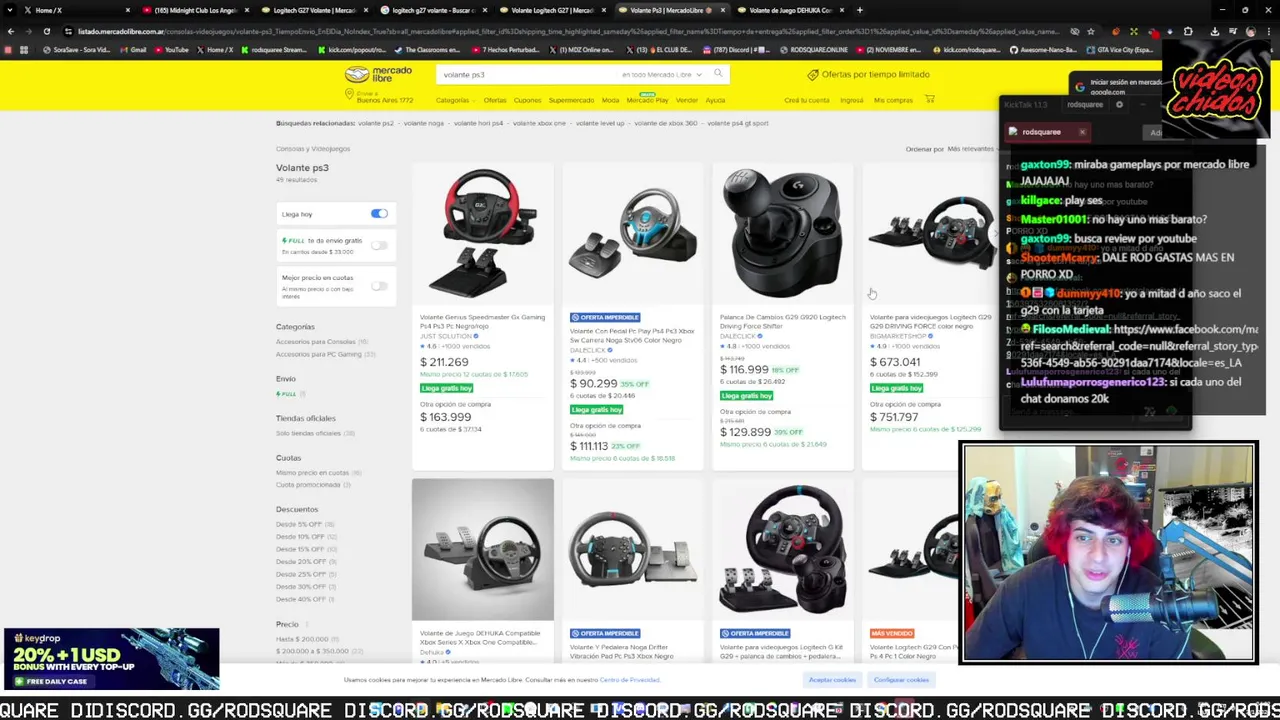Click the Keydrop 20% +1USD bonus ad

coord(110,659)
